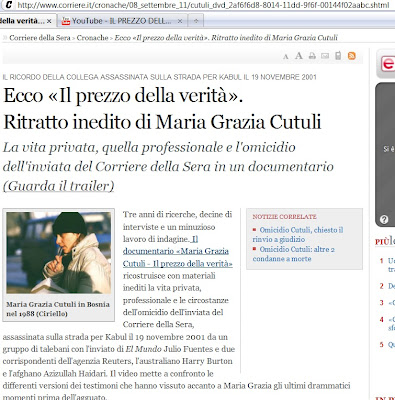
Task: Print the article via printer icon
Action: 312,56
